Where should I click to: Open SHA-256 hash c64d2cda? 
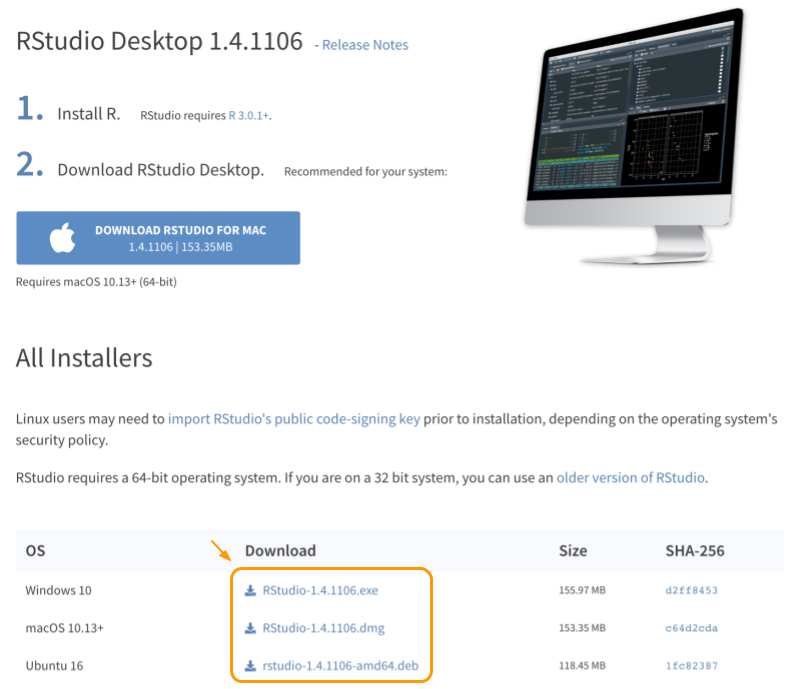(x=691, y=628)
